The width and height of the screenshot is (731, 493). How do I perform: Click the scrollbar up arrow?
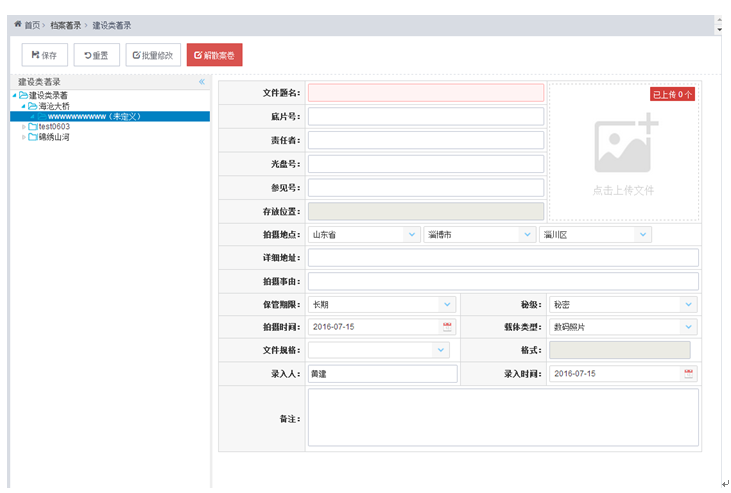click(719, 20)
